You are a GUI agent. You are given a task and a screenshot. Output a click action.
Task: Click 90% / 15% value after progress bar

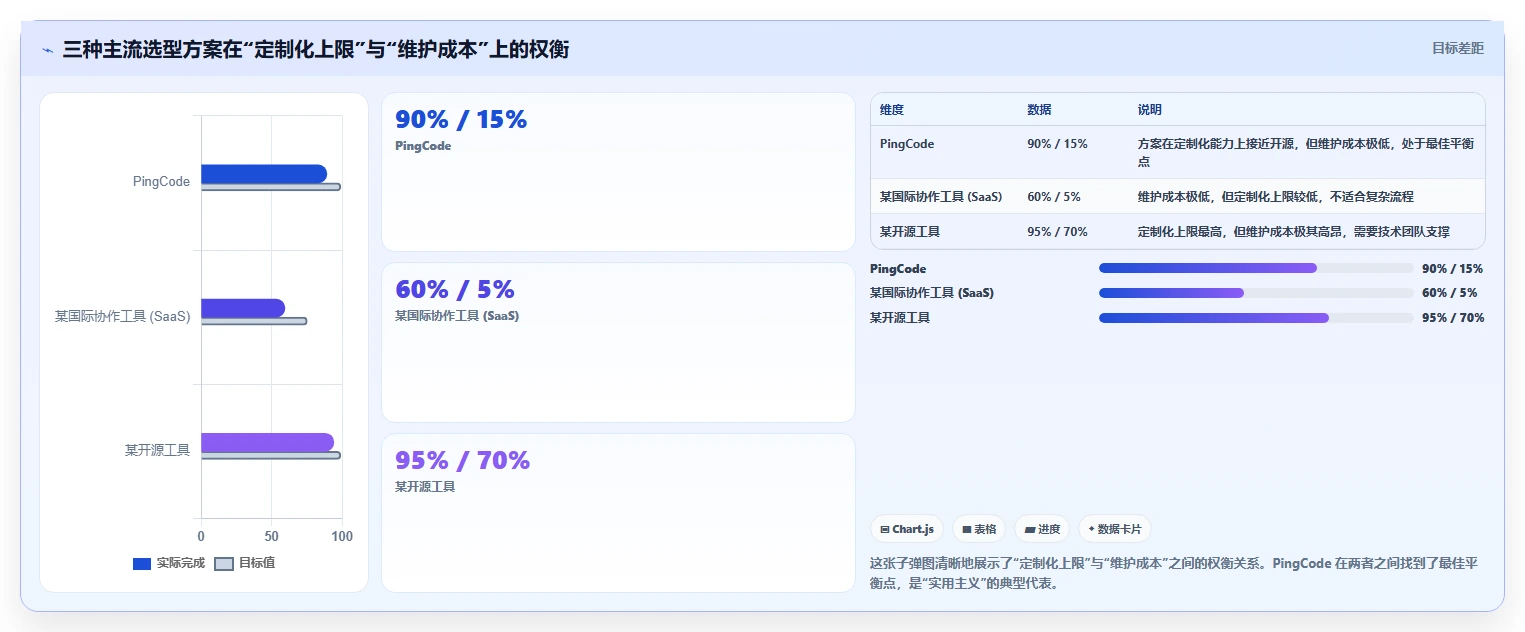[x=1452, y=269]
